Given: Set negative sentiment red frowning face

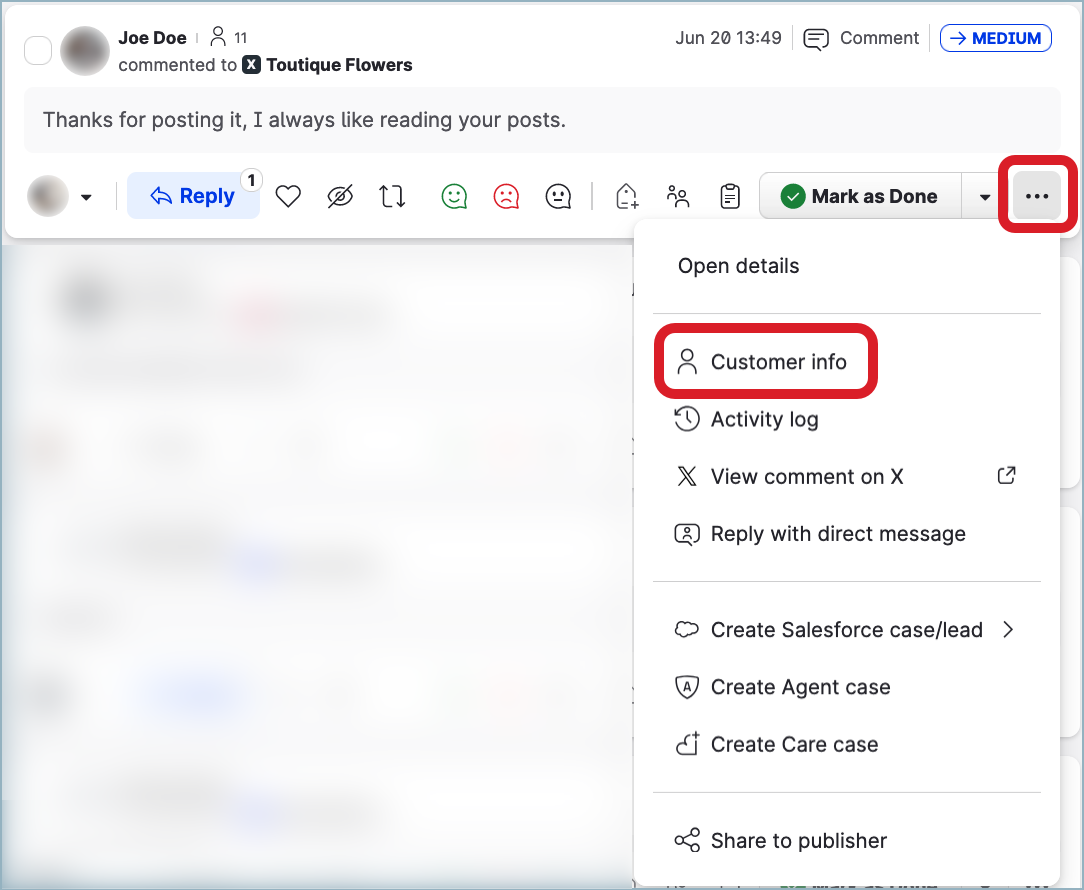Looking at the screenshot, I should (507, 197).
